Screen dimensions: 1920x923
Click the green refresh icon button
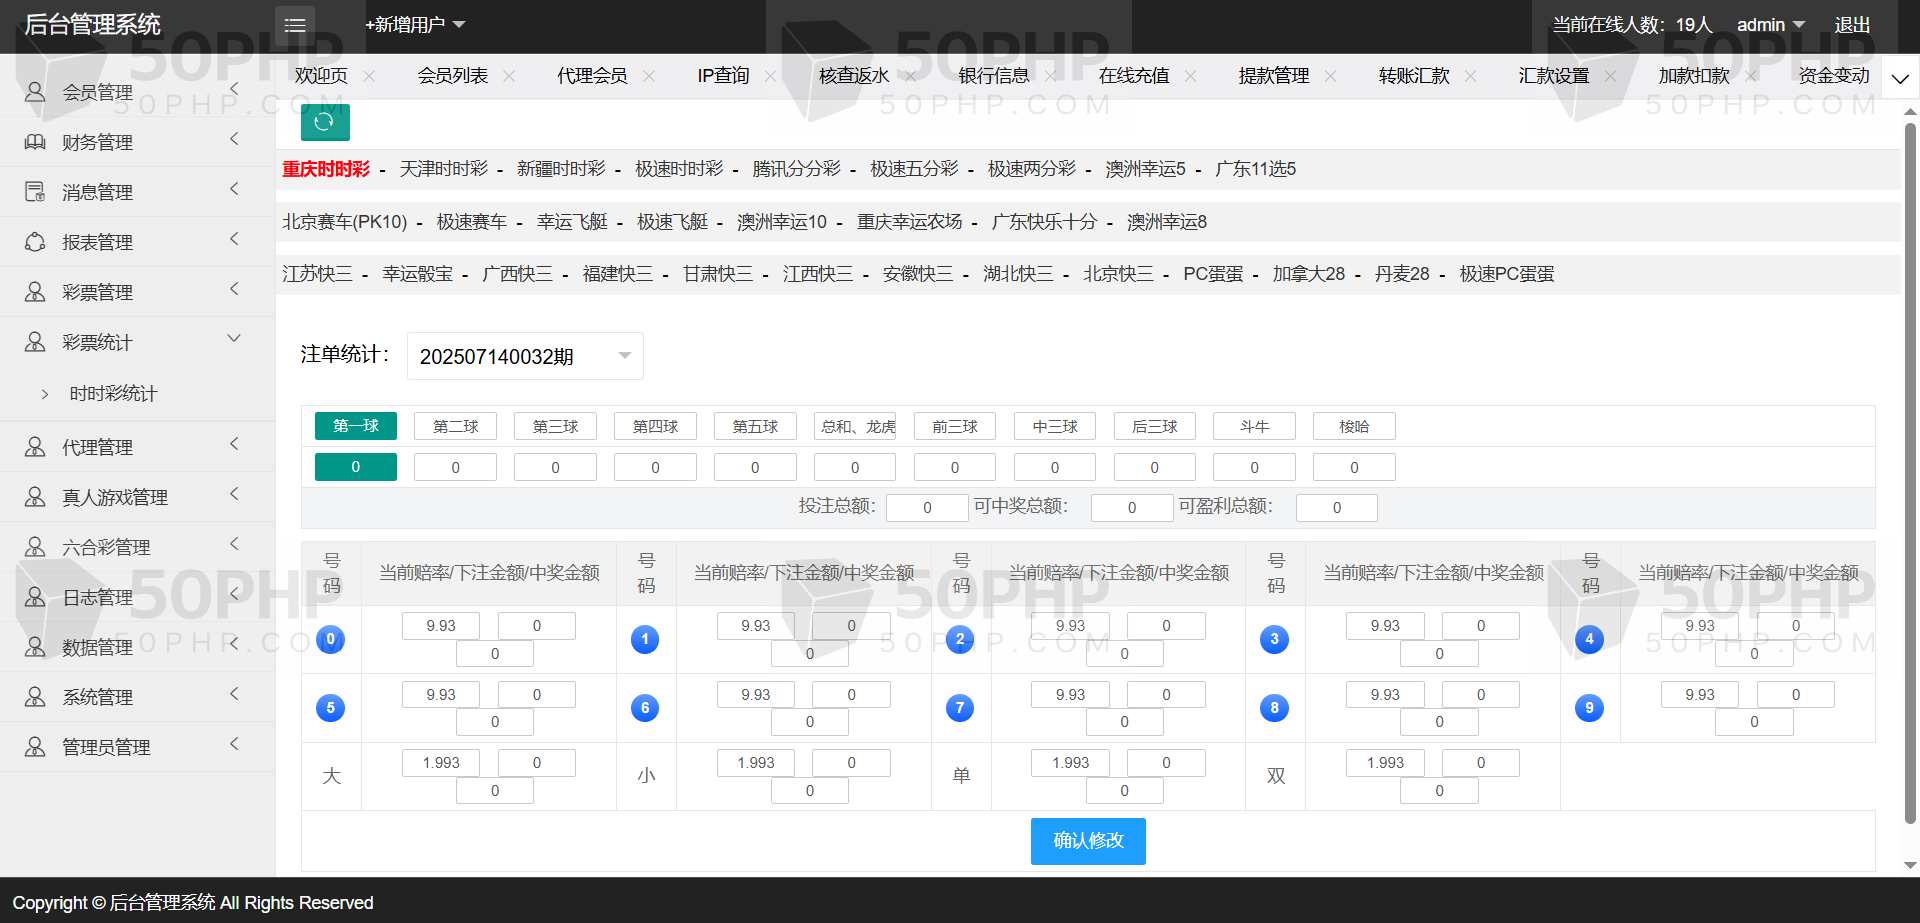coord(325,122)
